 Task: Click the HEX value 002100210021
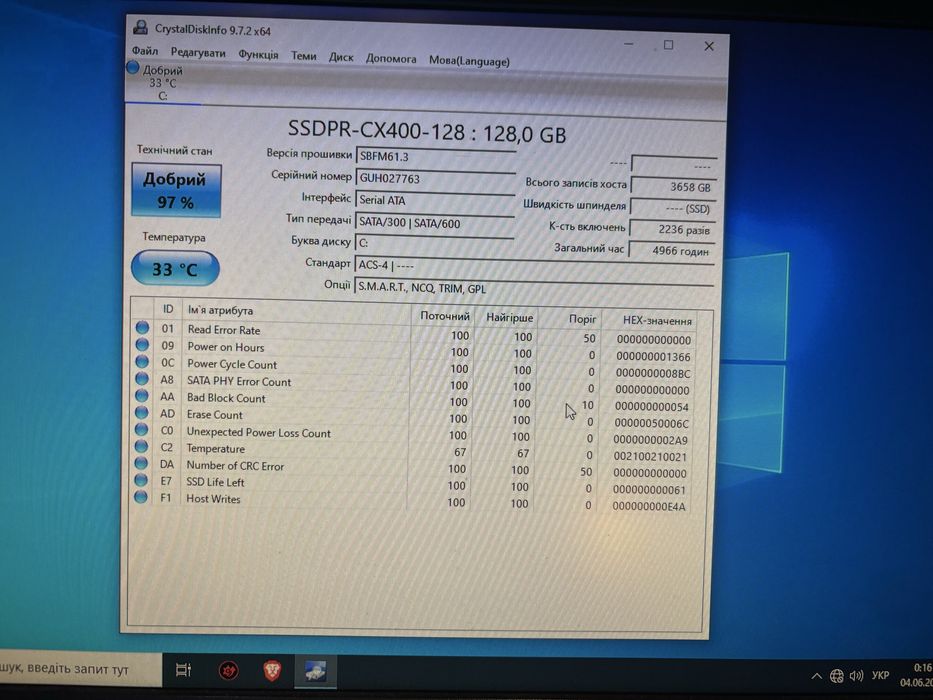pyautogui.click(x=650, y=457)
